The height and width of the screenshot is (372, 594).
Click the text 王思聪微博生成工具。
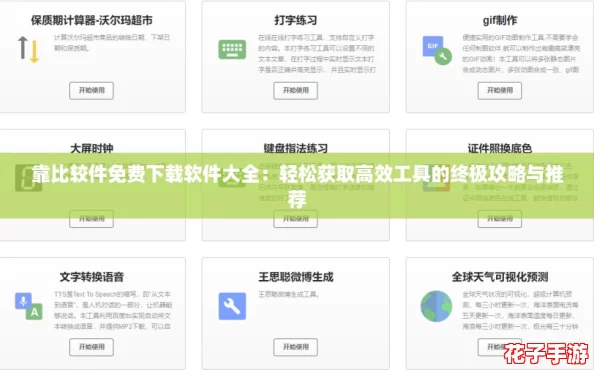[289, 294]
